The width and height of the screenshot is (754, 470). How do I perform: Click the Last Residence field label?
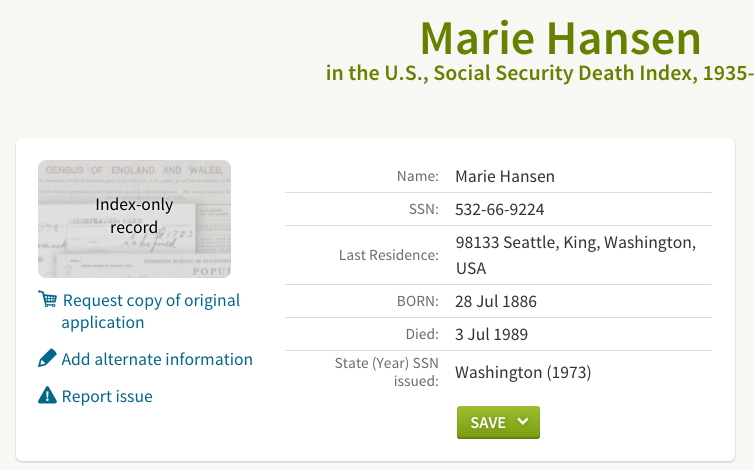coord(389,255)
